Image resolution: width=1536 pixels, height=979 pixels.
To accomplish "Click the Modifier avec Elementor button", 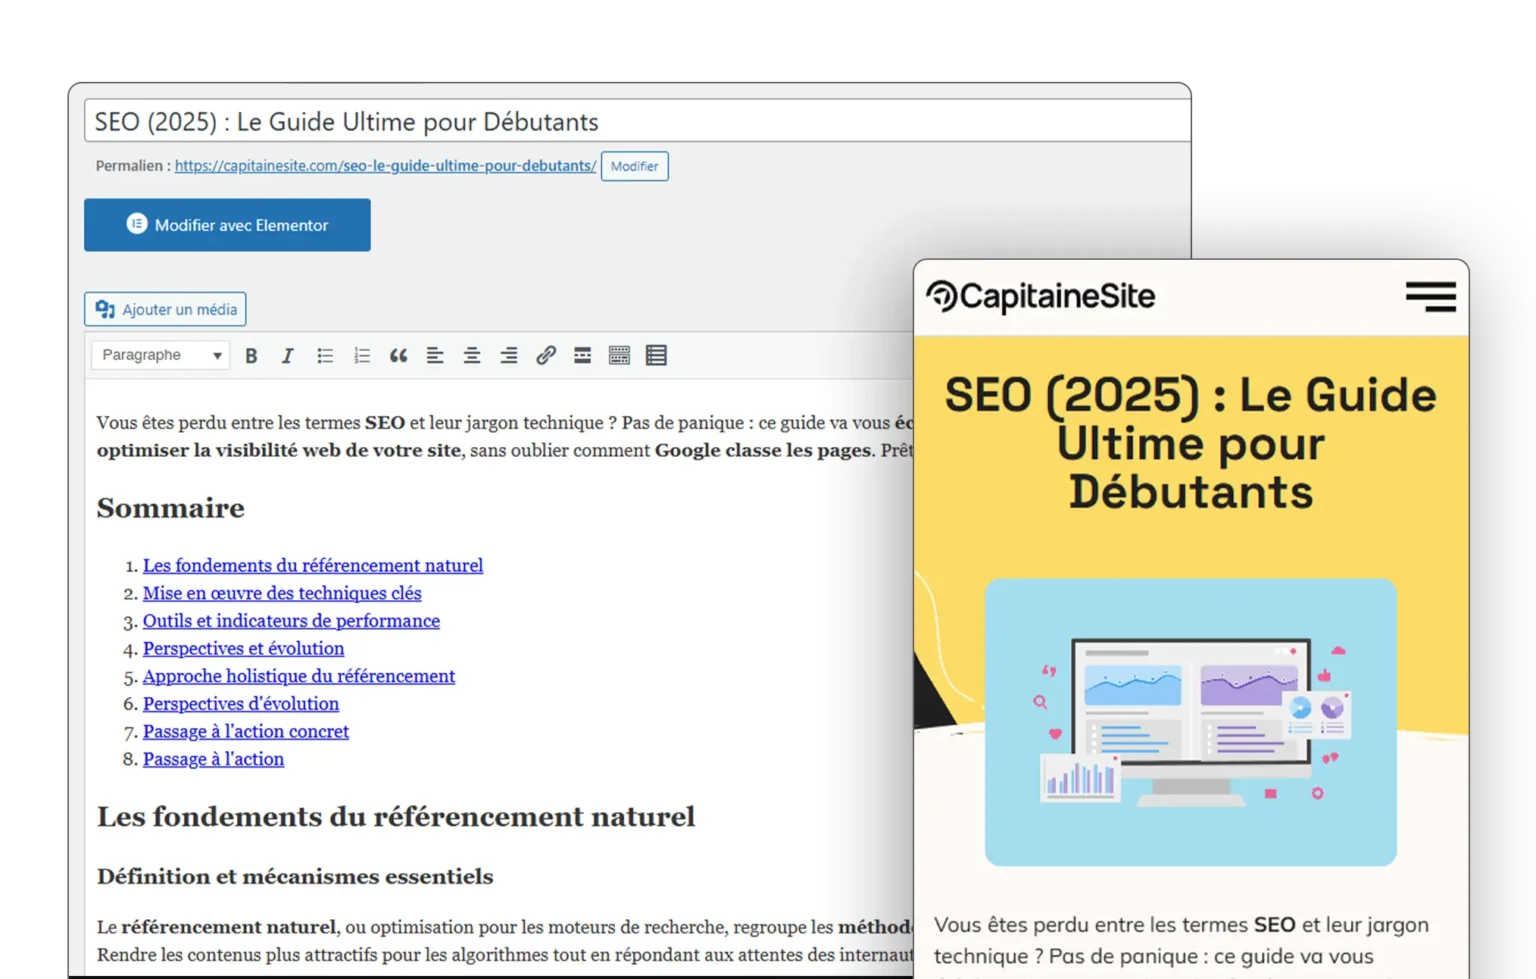I will coord(227,225).
